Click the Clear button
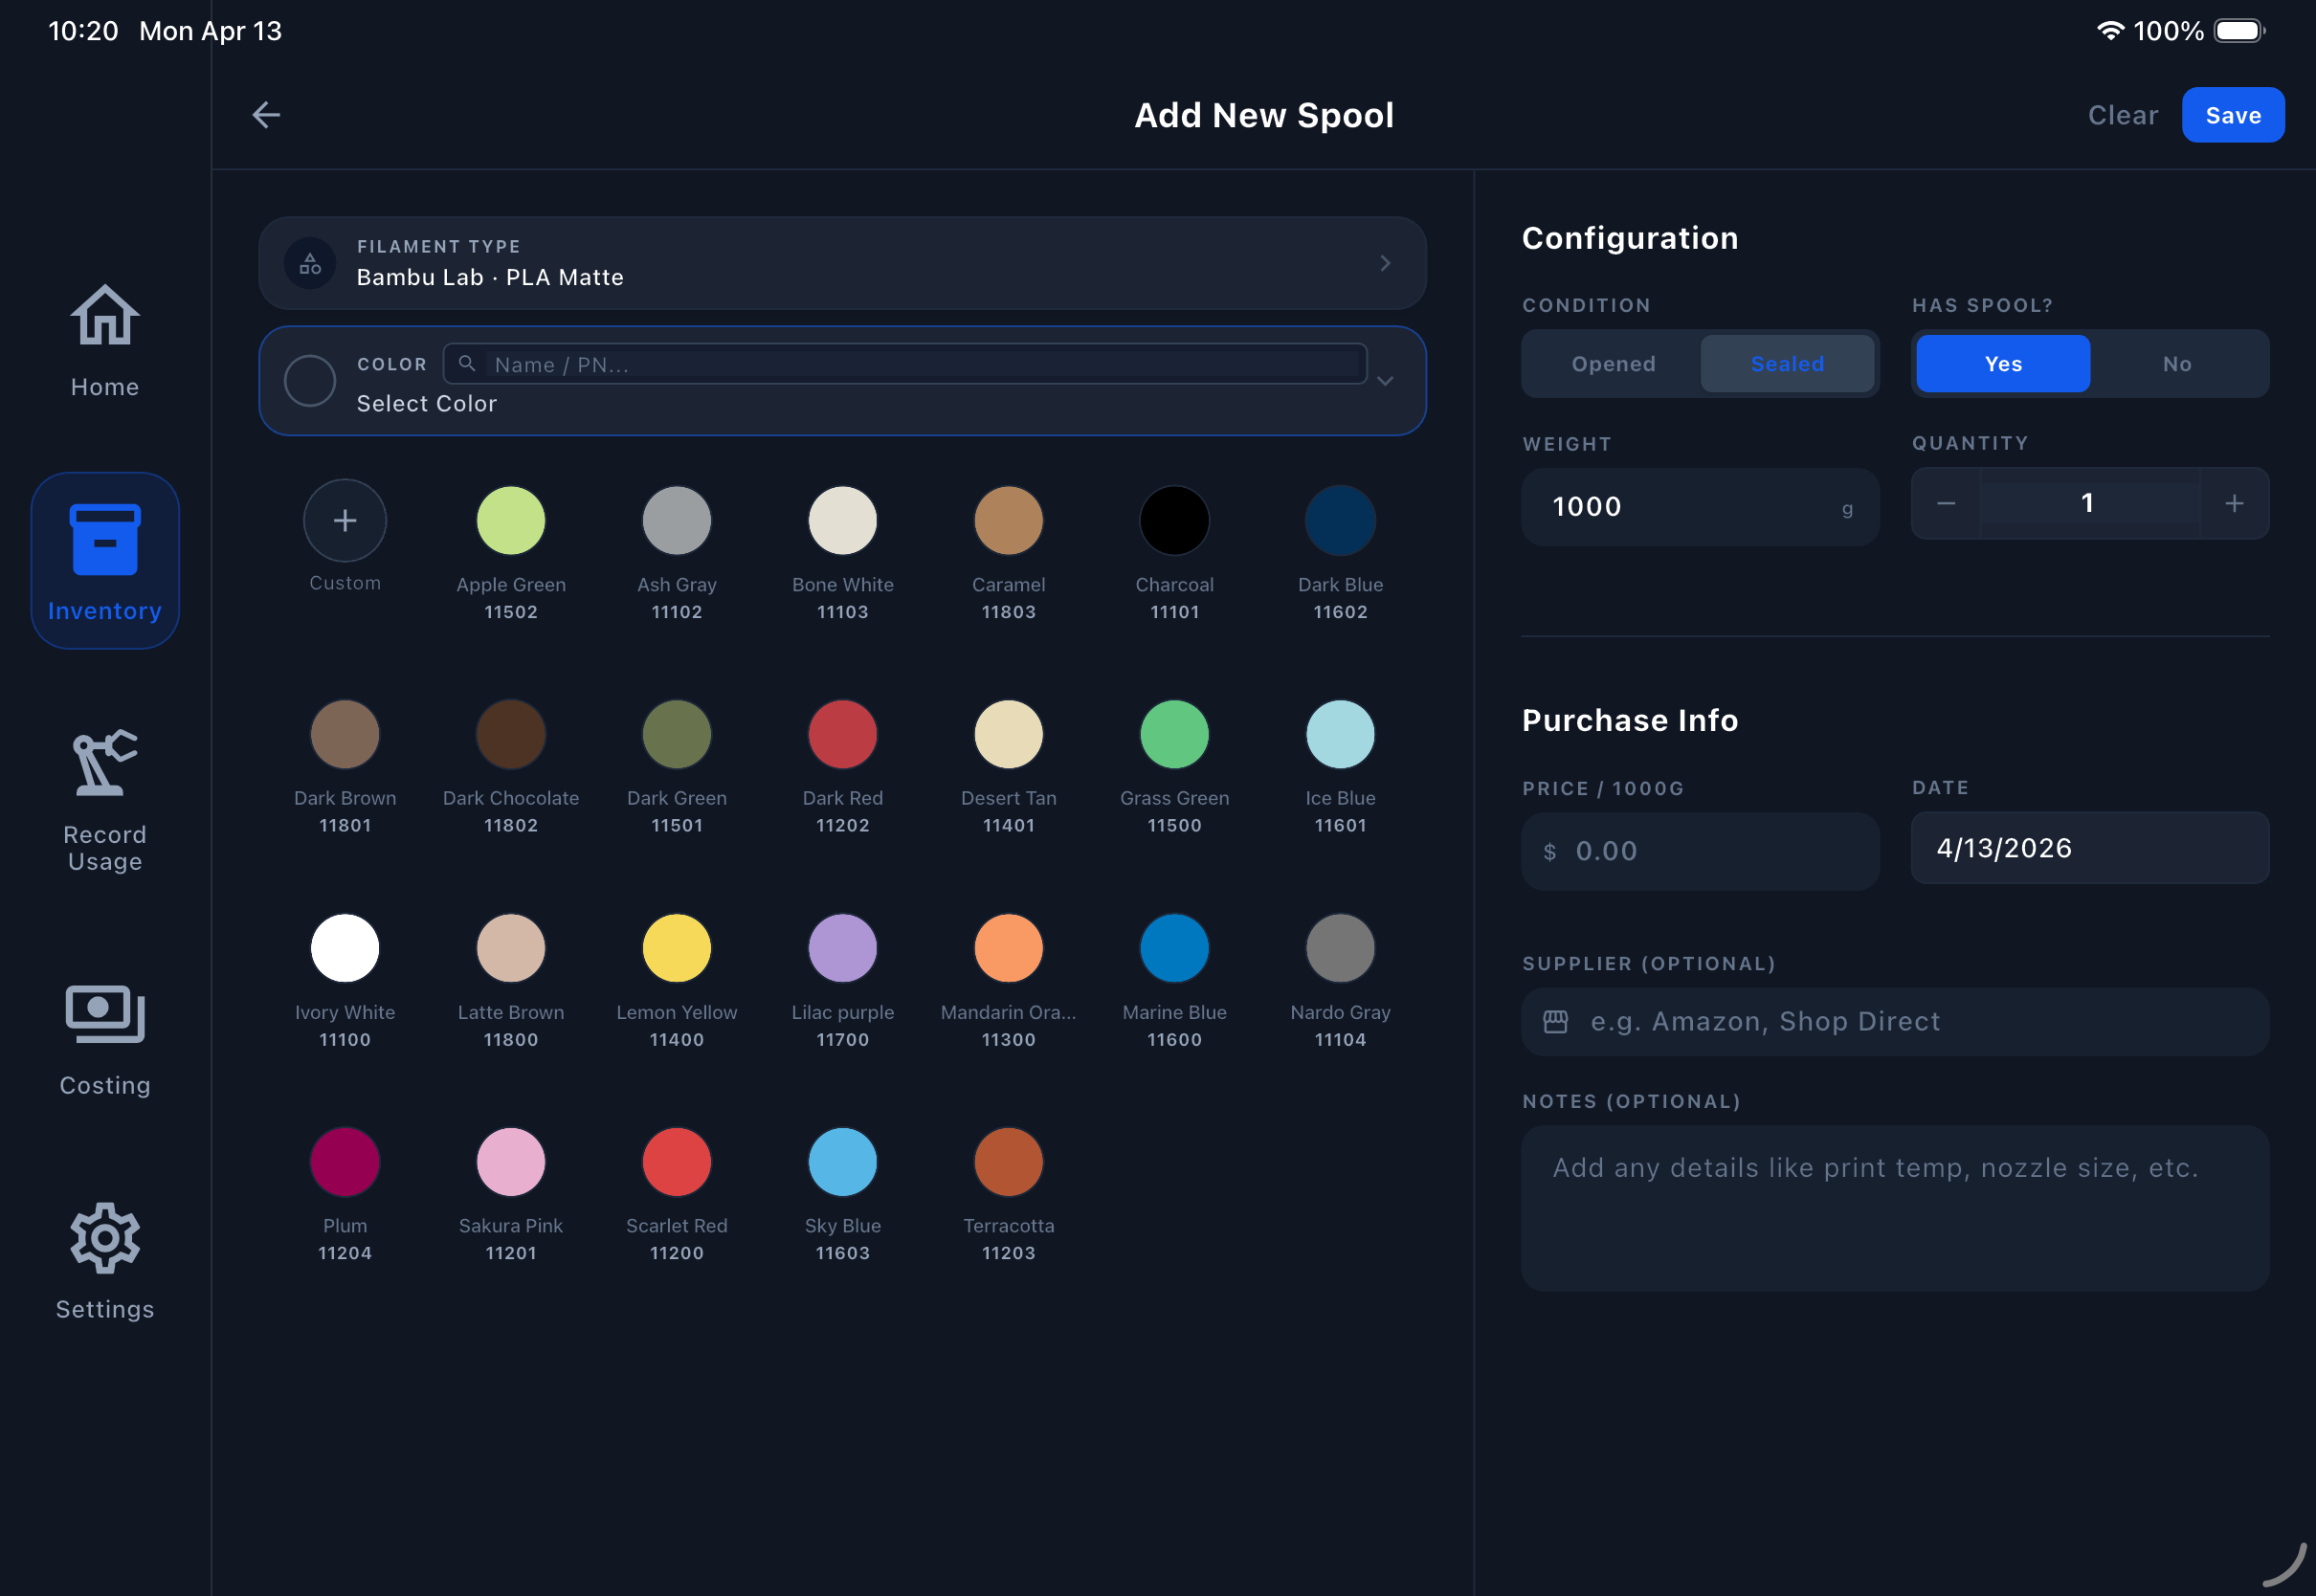2316x1596 pixels. click(2121, 115)
